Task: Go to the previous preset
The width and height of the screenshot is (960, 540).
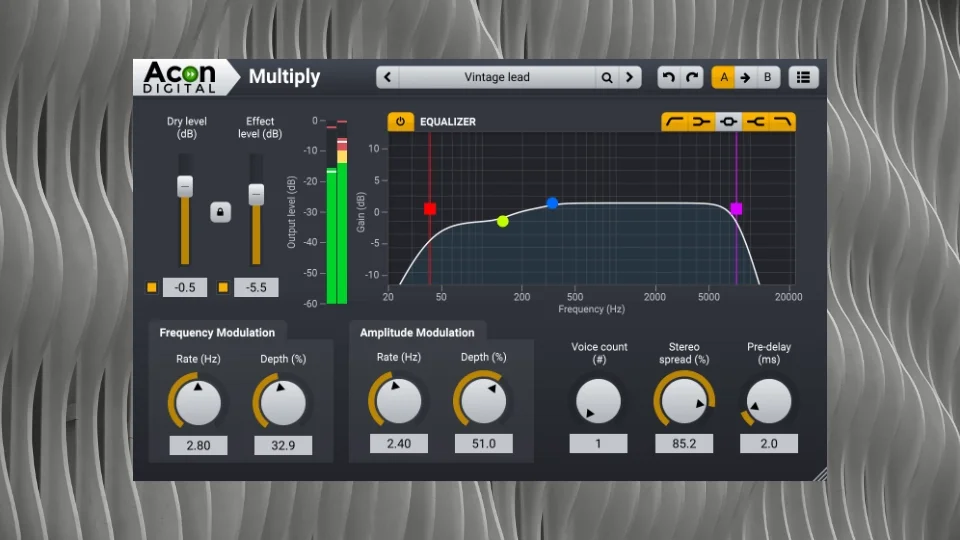Action: 388,77
